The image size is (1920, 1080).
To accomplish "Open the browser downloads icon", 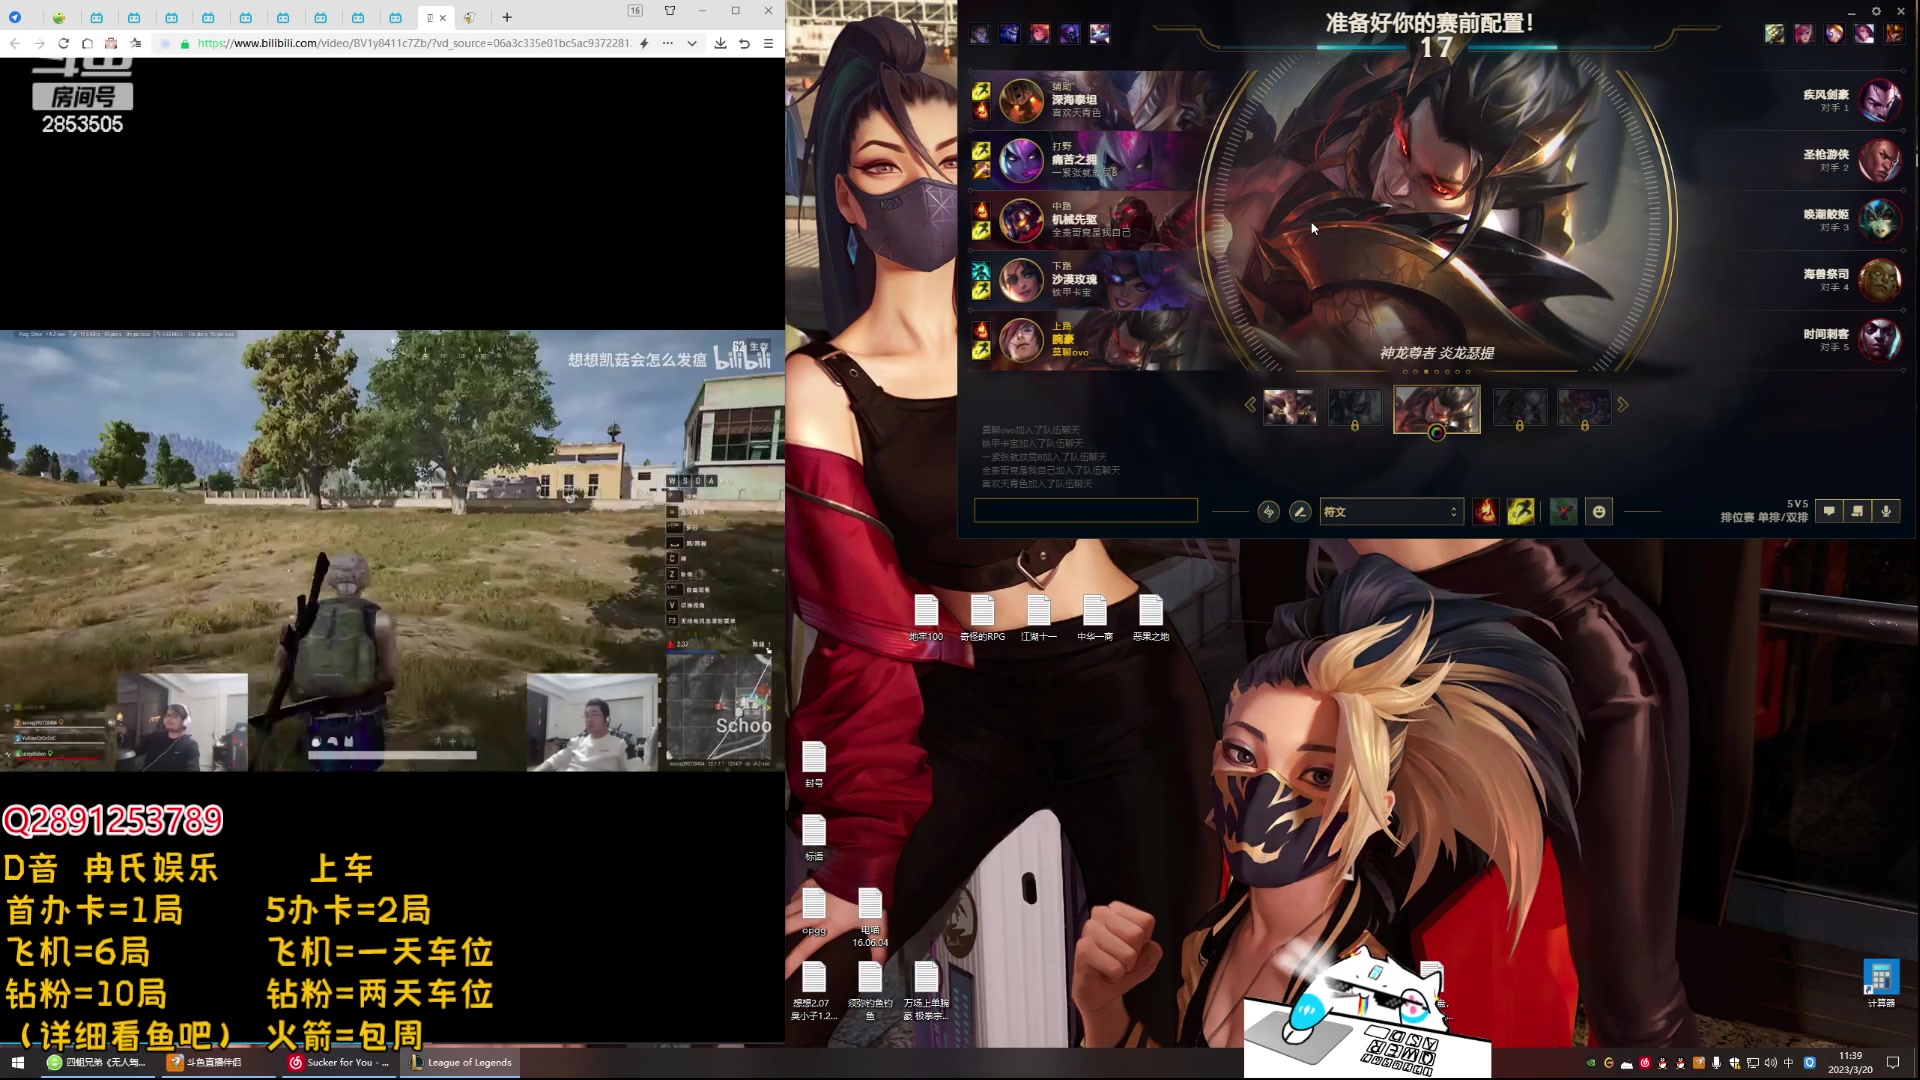I will click(720, 43).
